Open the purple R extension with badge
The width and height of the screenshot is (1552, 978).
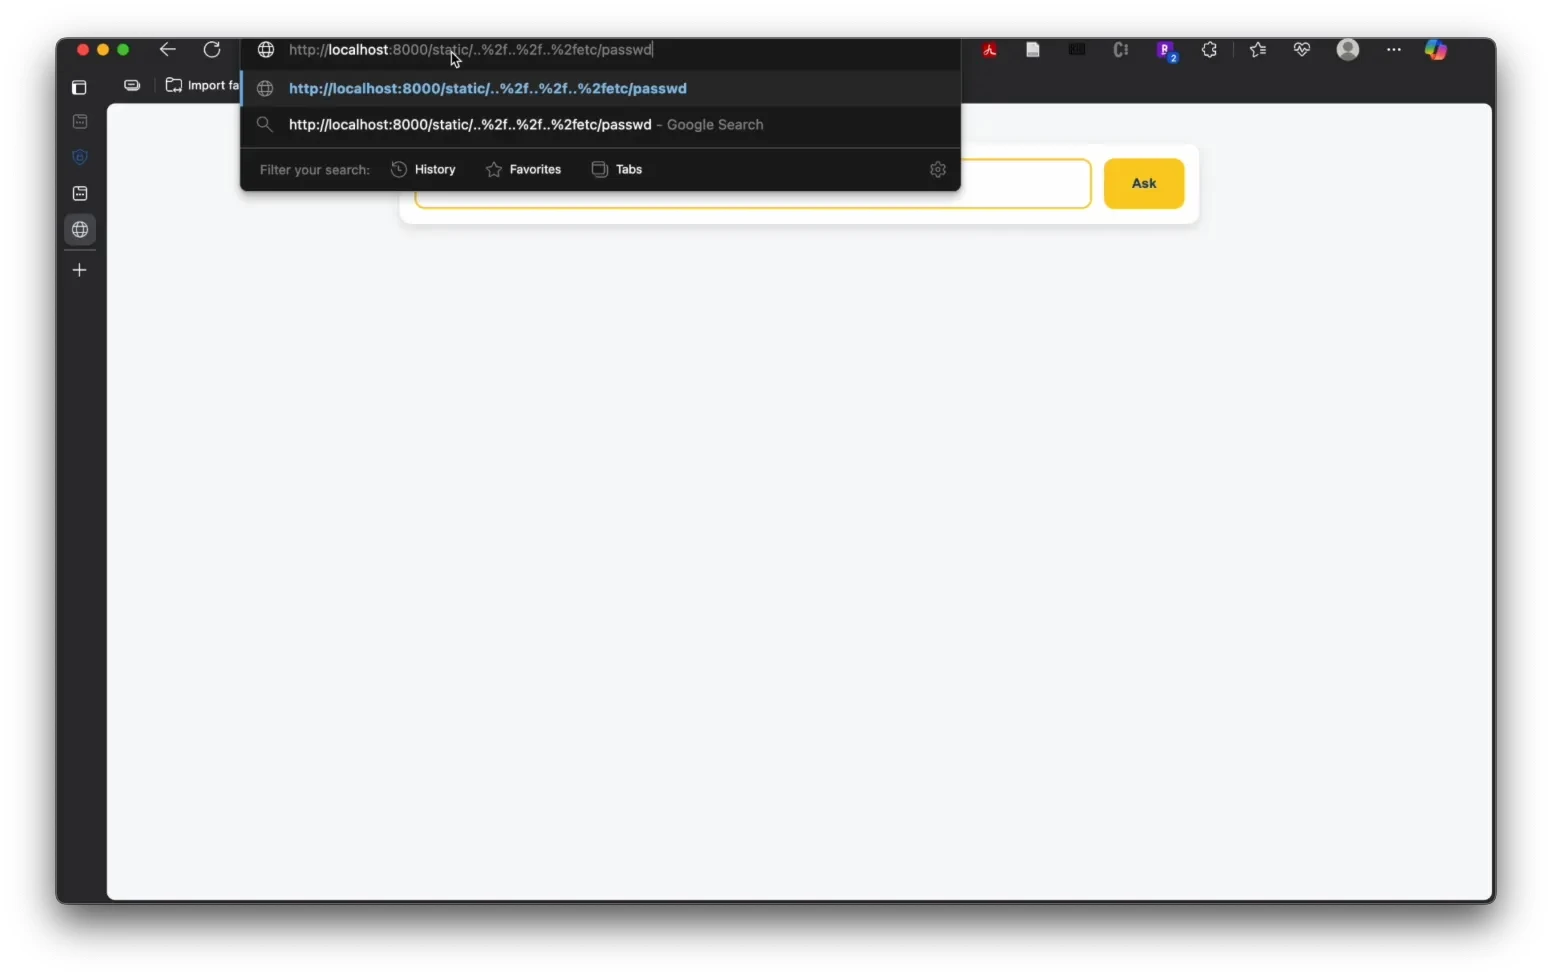[1166, 51]
